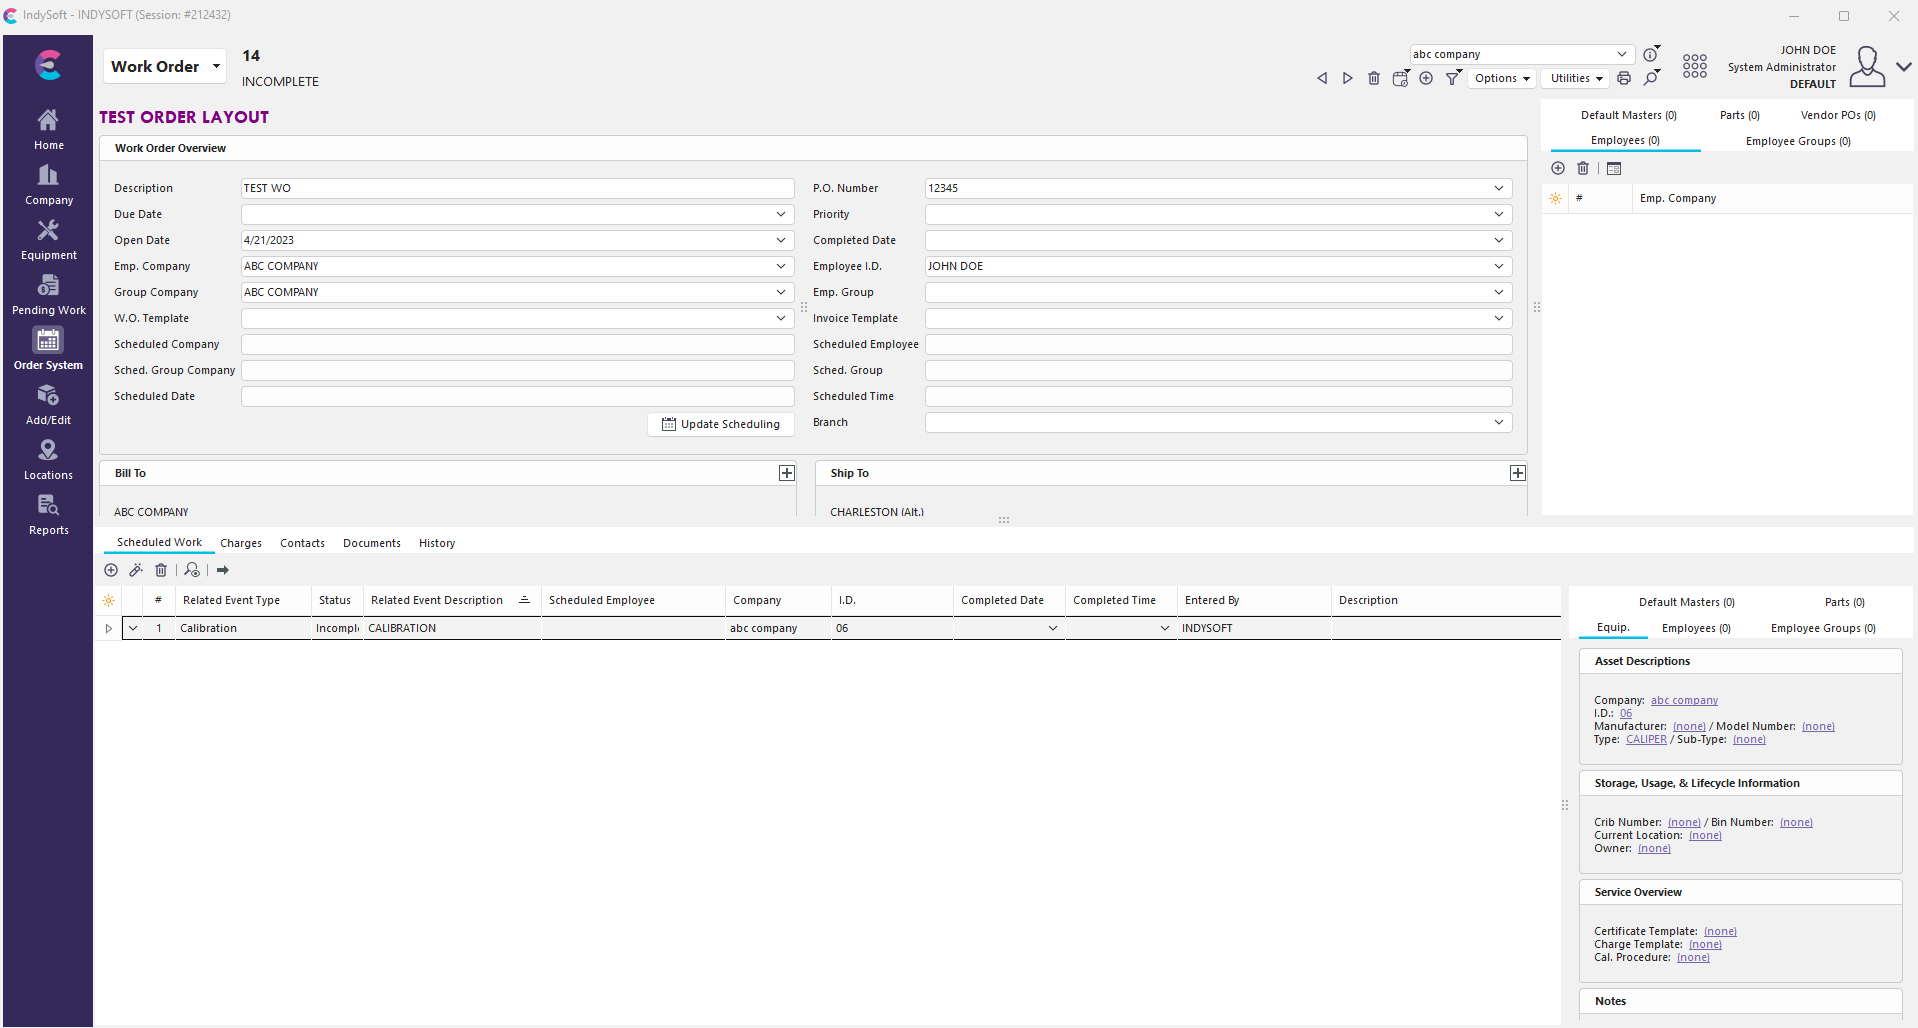Open the Options dropdown menu

1501,78
